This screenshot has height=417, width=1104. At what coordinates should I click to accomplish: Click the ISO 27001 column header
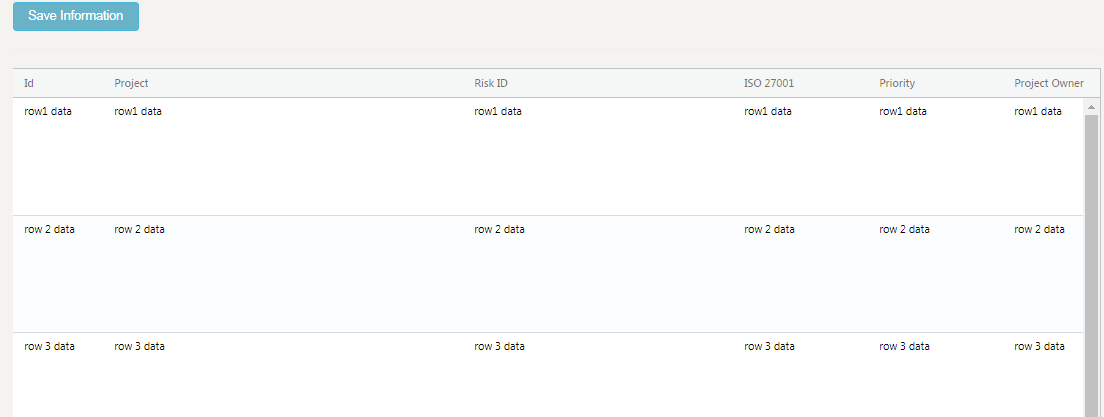[x=769, y=83]
